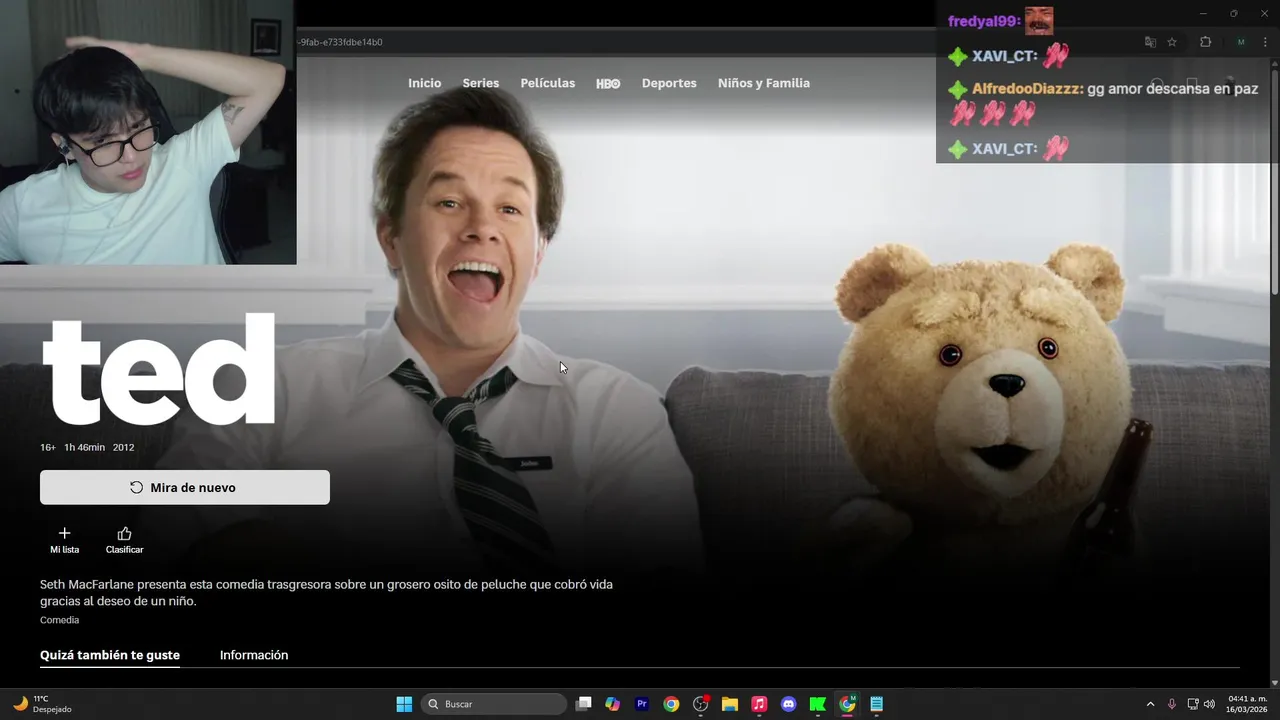The image size is (1280, 720).
Task: Open the Chrome profile M avatar
Action: [1241, 42]
